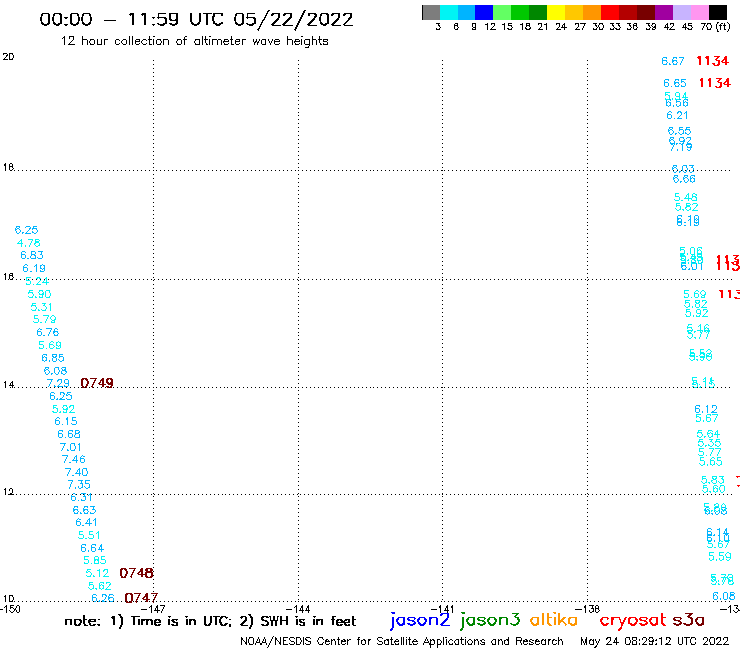Click the wave height value 7.01
The image size is (740, 650).
point(70,447)
